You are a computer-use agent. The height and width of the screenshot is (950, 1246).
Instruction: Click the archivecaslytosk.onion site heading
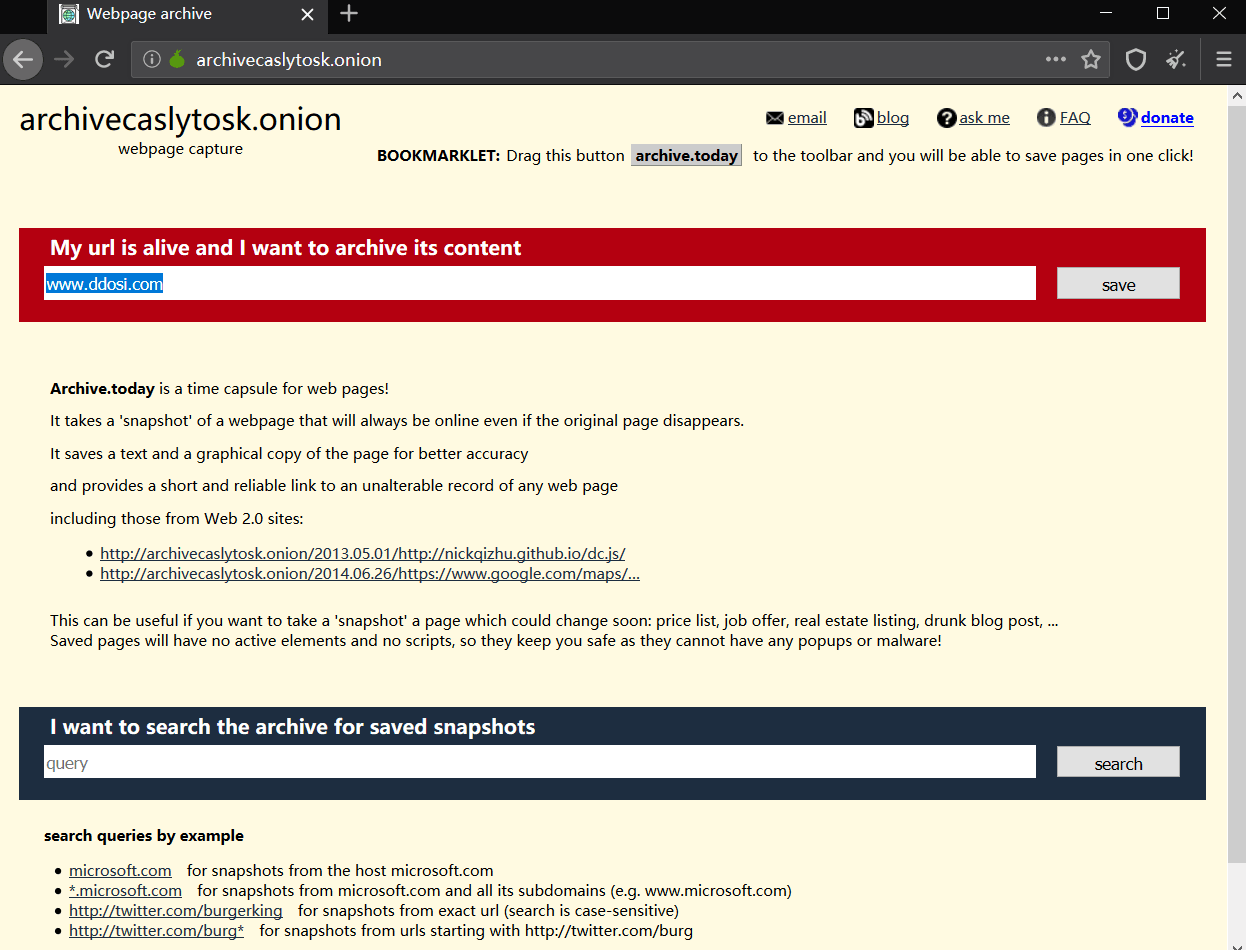click(x=181, y=119)
